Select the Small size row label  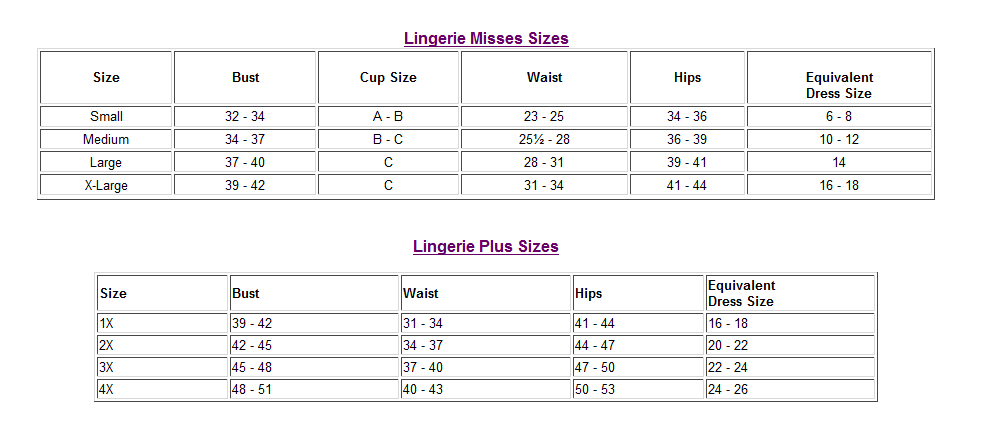coord(106,116)
